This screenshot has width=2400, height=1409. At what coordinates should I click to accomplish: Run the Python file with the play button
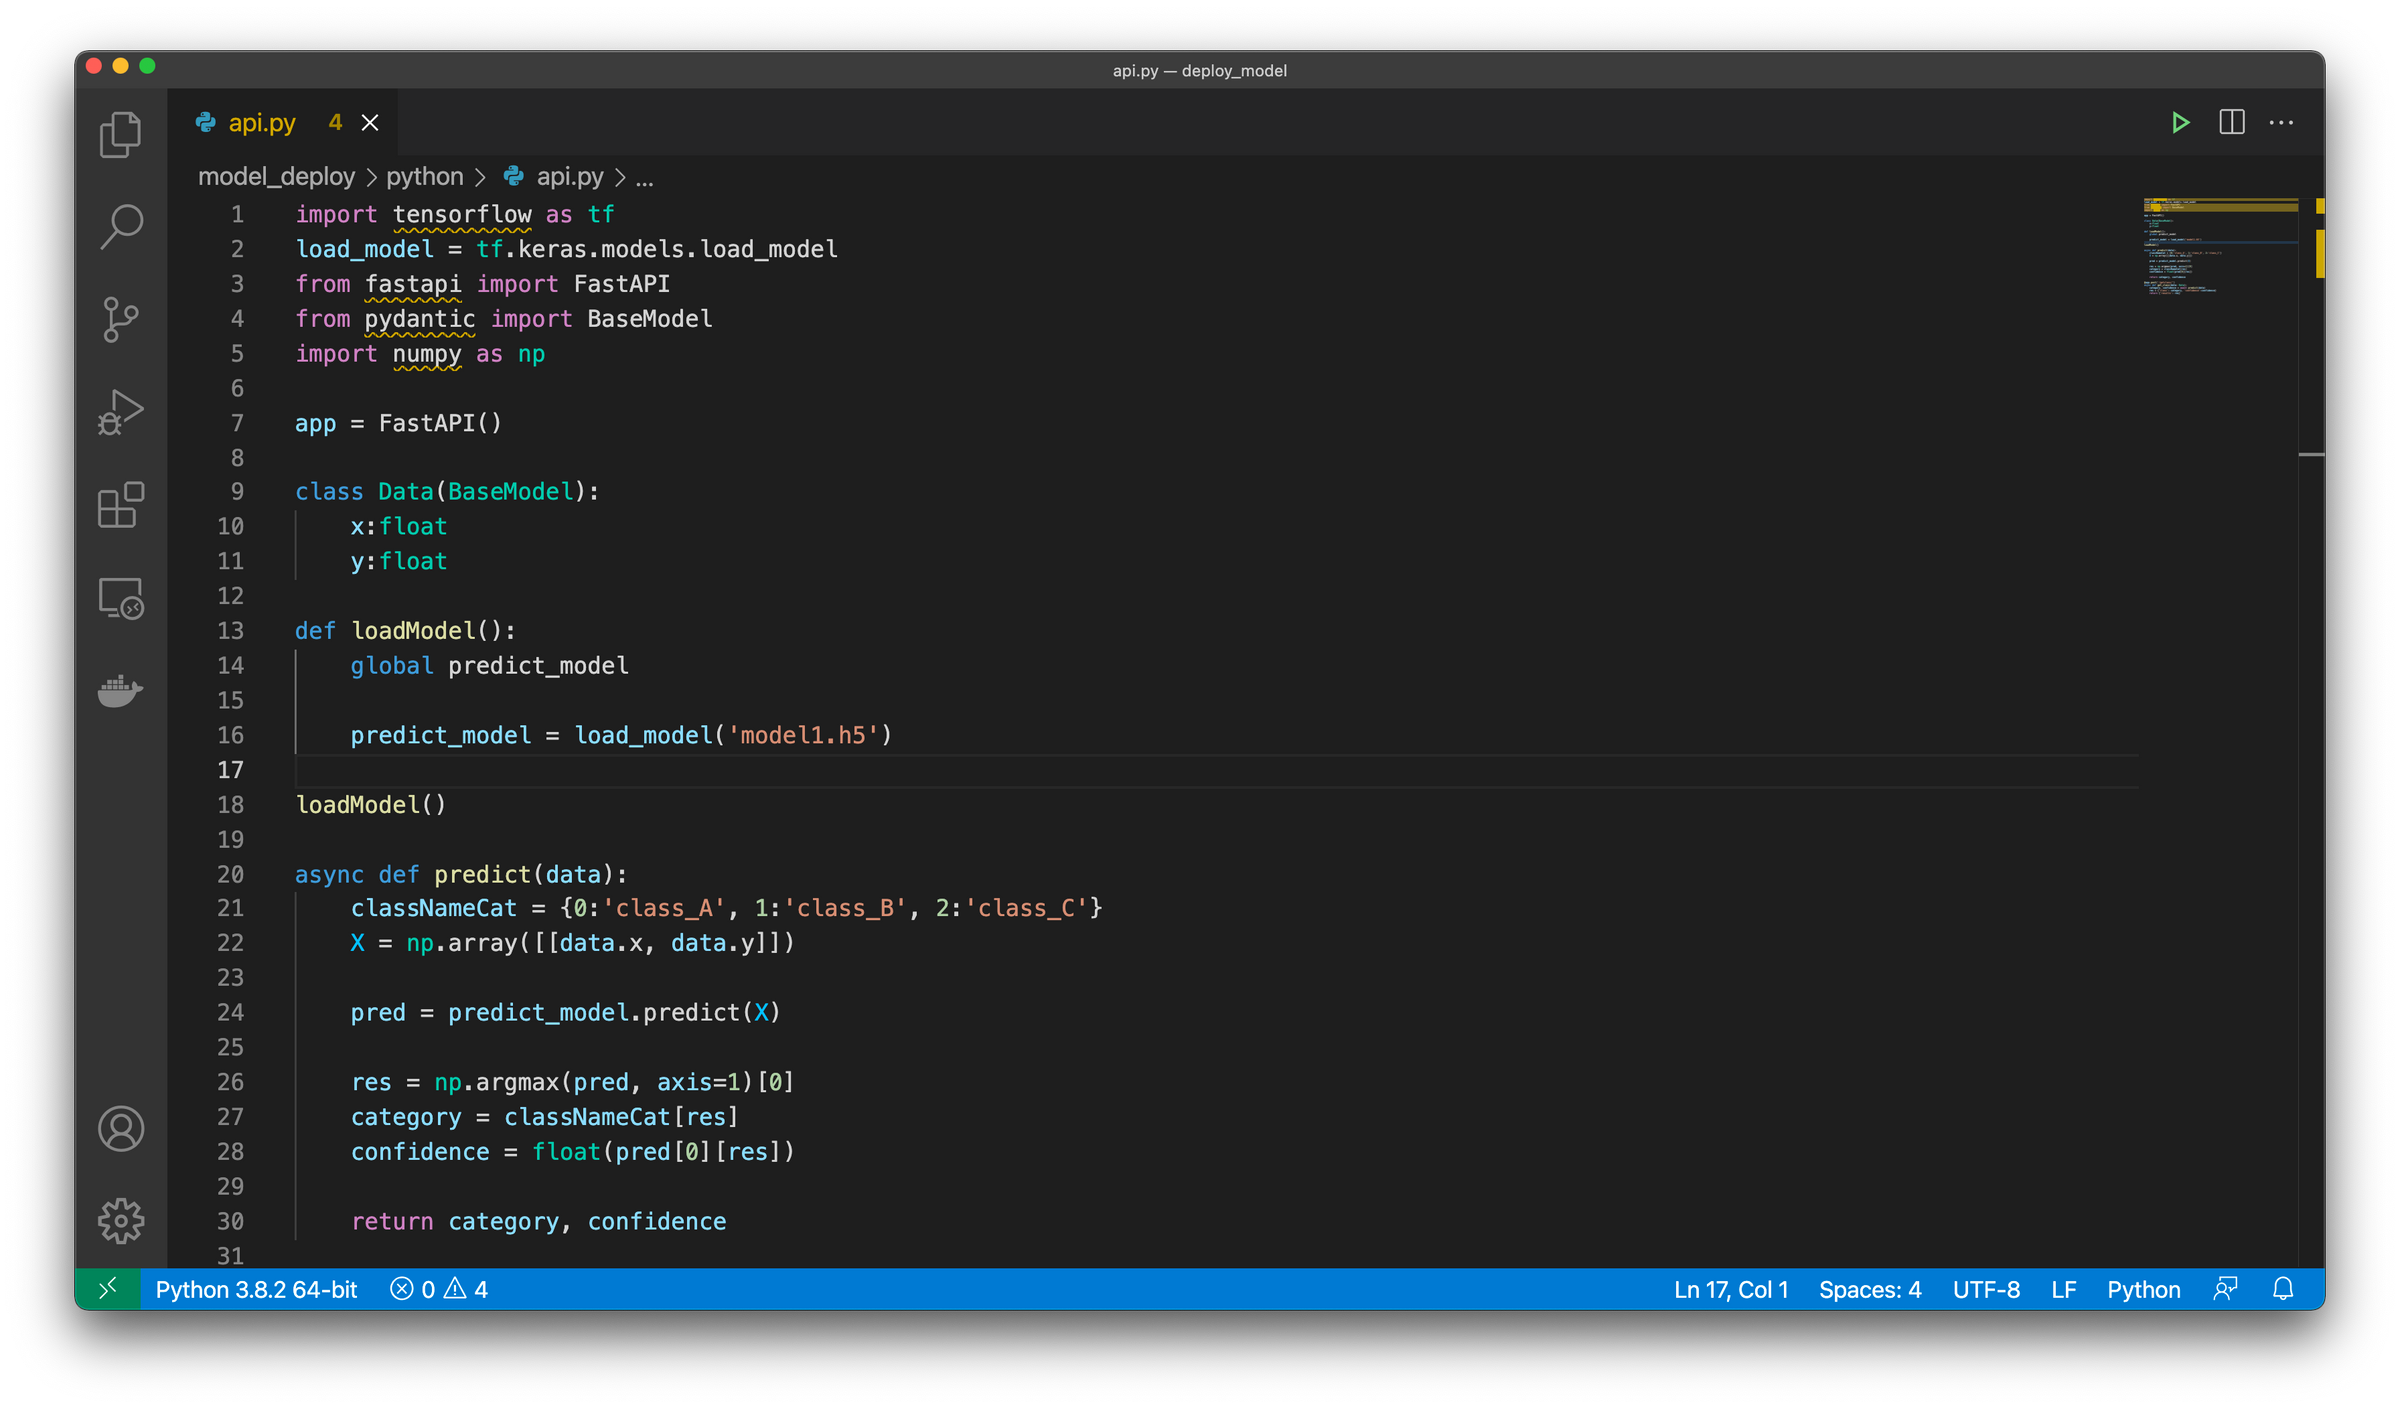click(x=2181, y=122)
